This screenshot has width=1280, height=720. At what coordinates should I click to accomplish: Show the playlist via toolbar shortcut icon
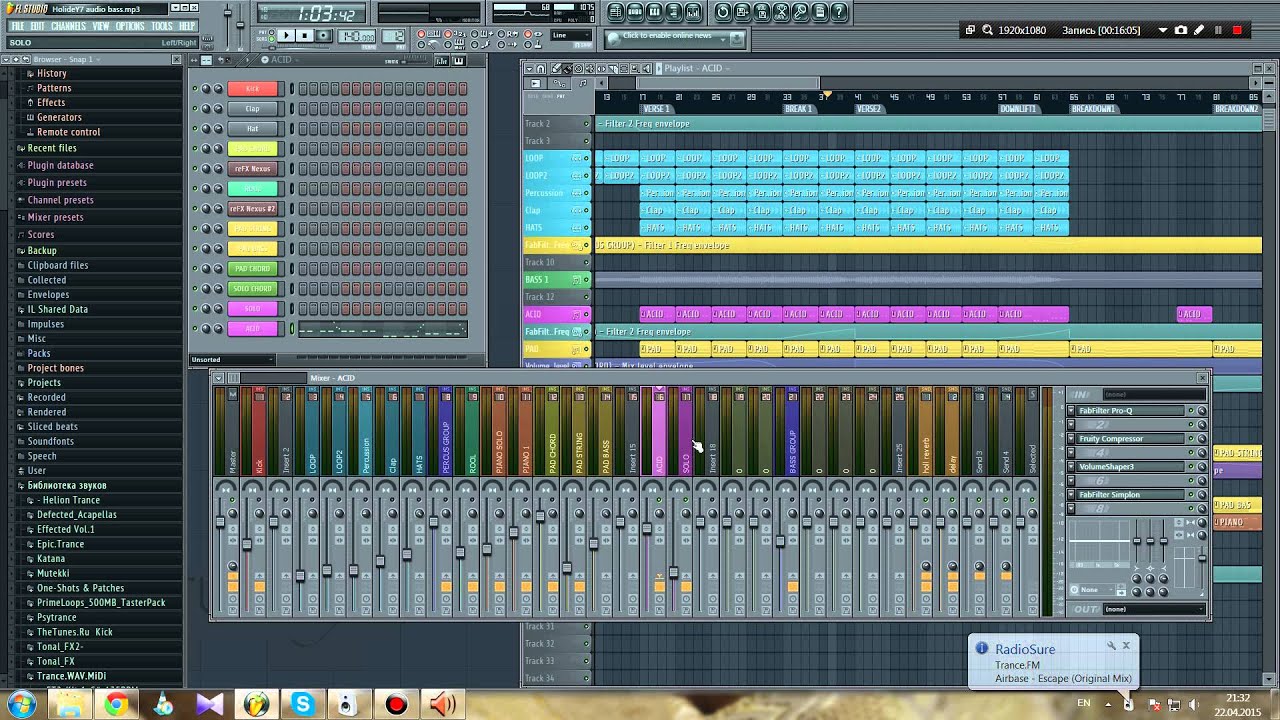[617, 12]
